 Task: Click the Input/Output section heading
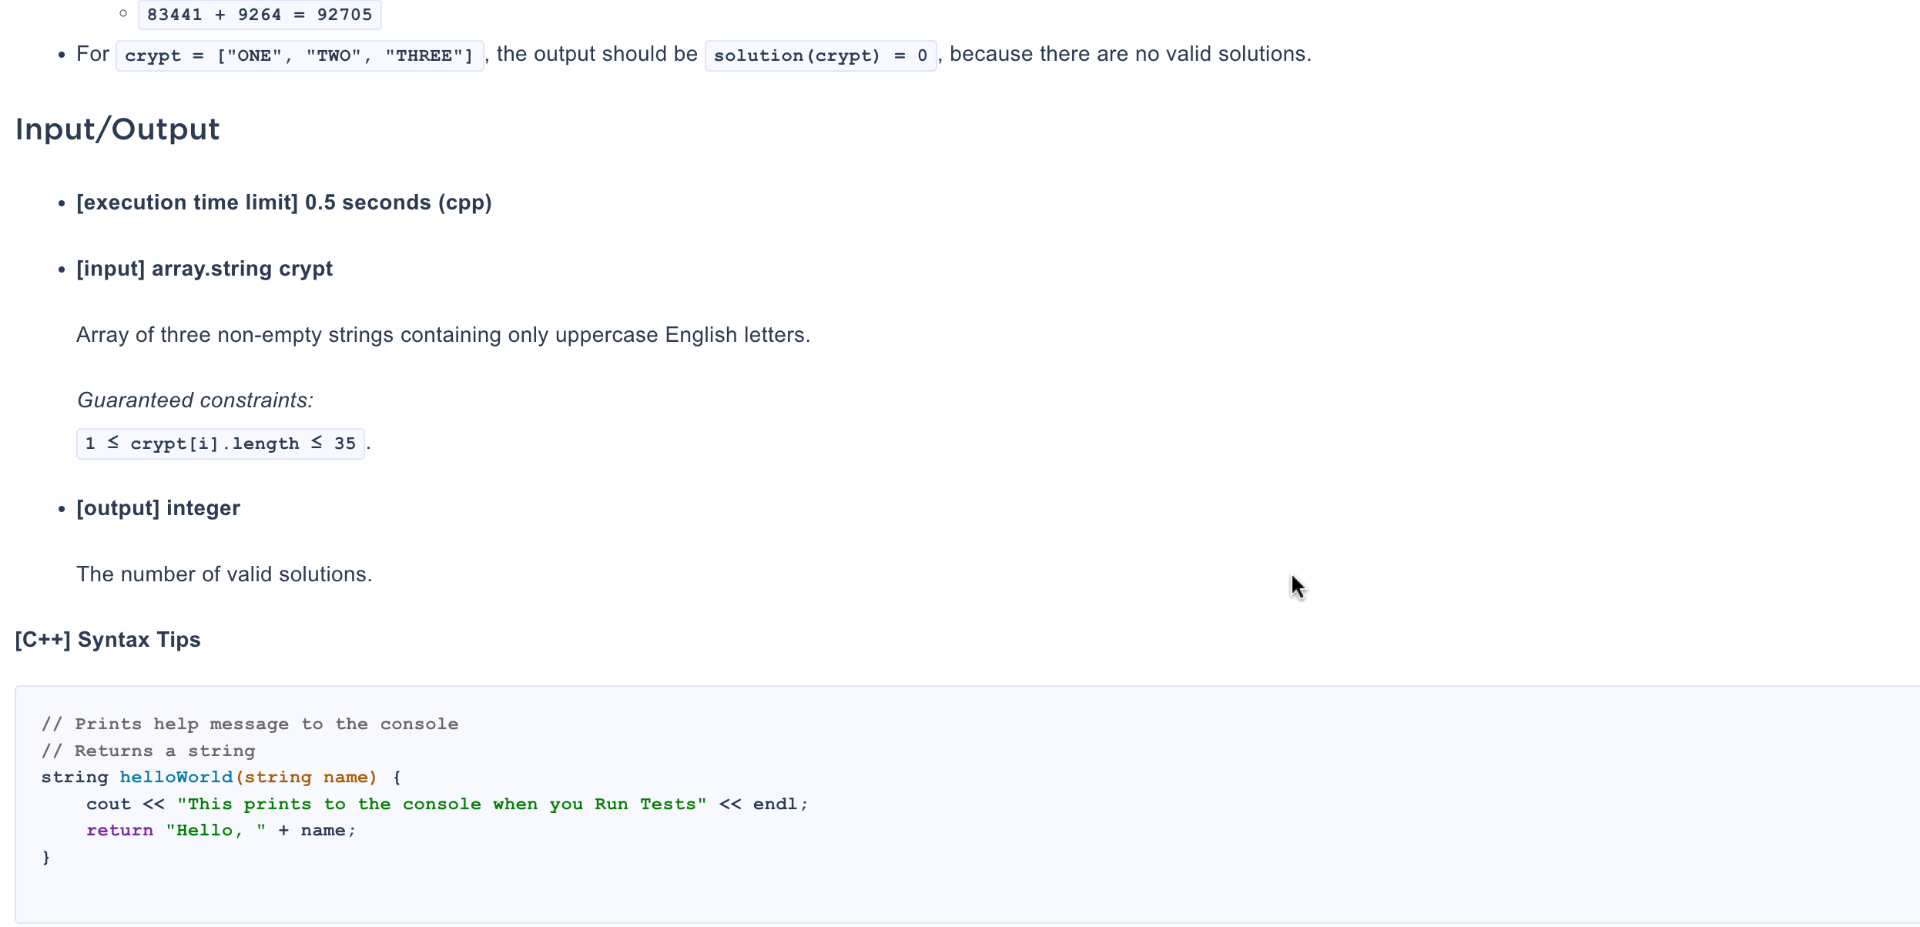tap(117, 128)
